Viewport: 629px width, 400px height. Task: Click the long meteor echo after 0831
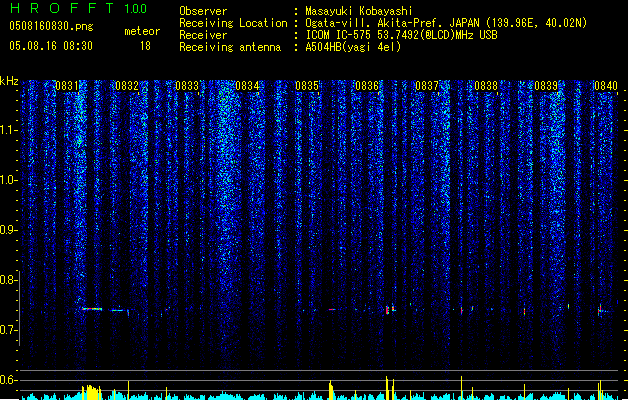tap(92, 309)
